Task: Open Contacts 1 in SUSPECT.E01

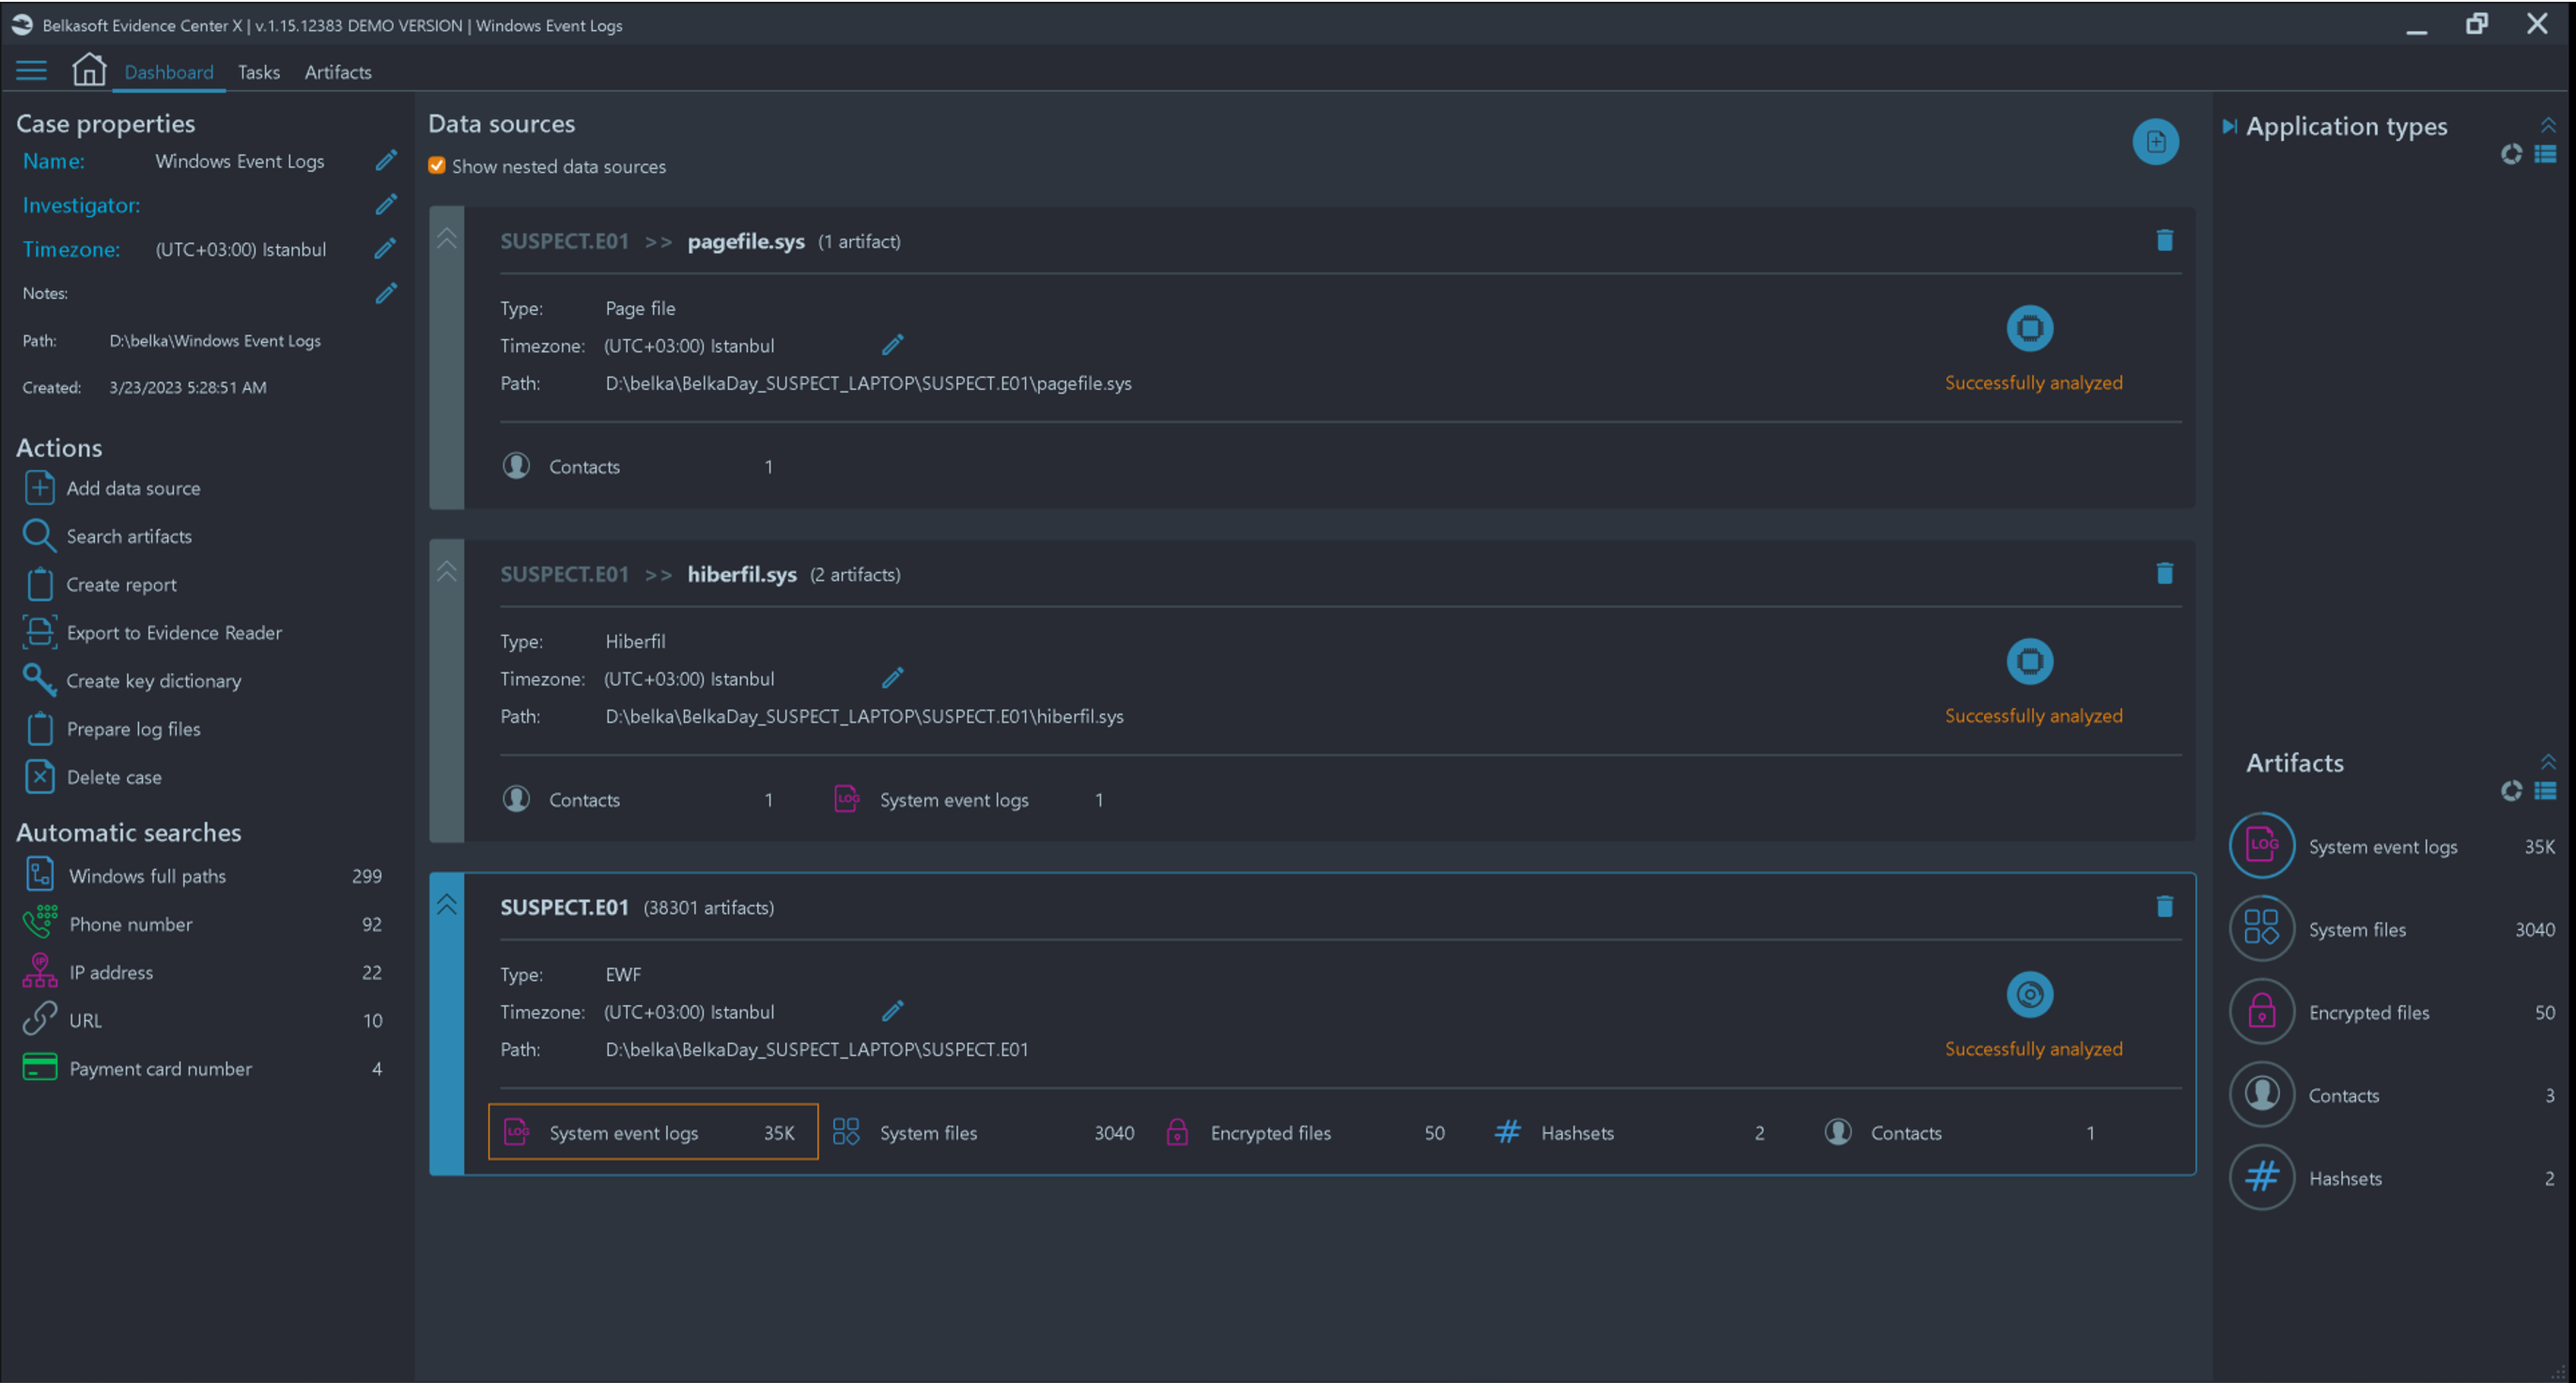Action: (x=1959, y=1132)
